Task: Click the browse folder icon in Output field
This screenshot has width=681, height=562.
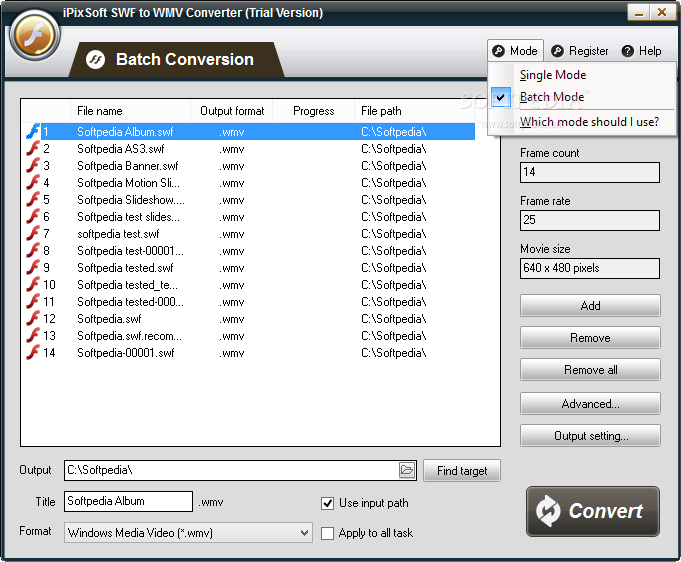Action: pos(407,470)
